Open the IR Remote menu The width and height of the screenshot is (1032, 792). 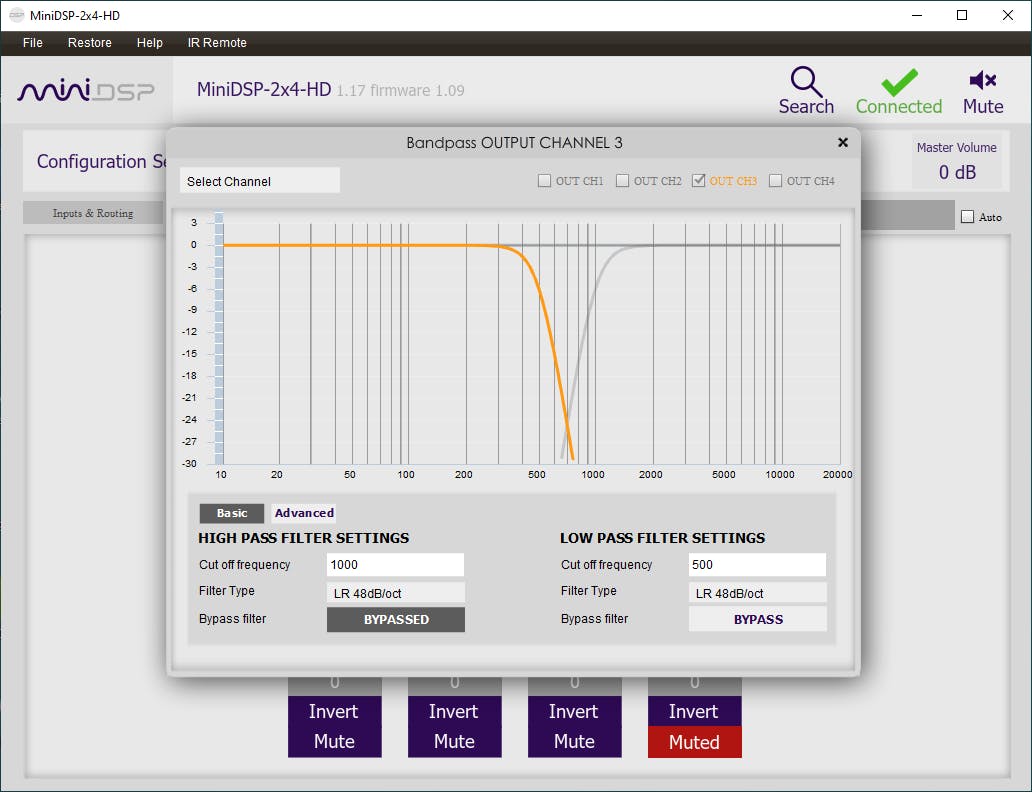pos(217,43)
